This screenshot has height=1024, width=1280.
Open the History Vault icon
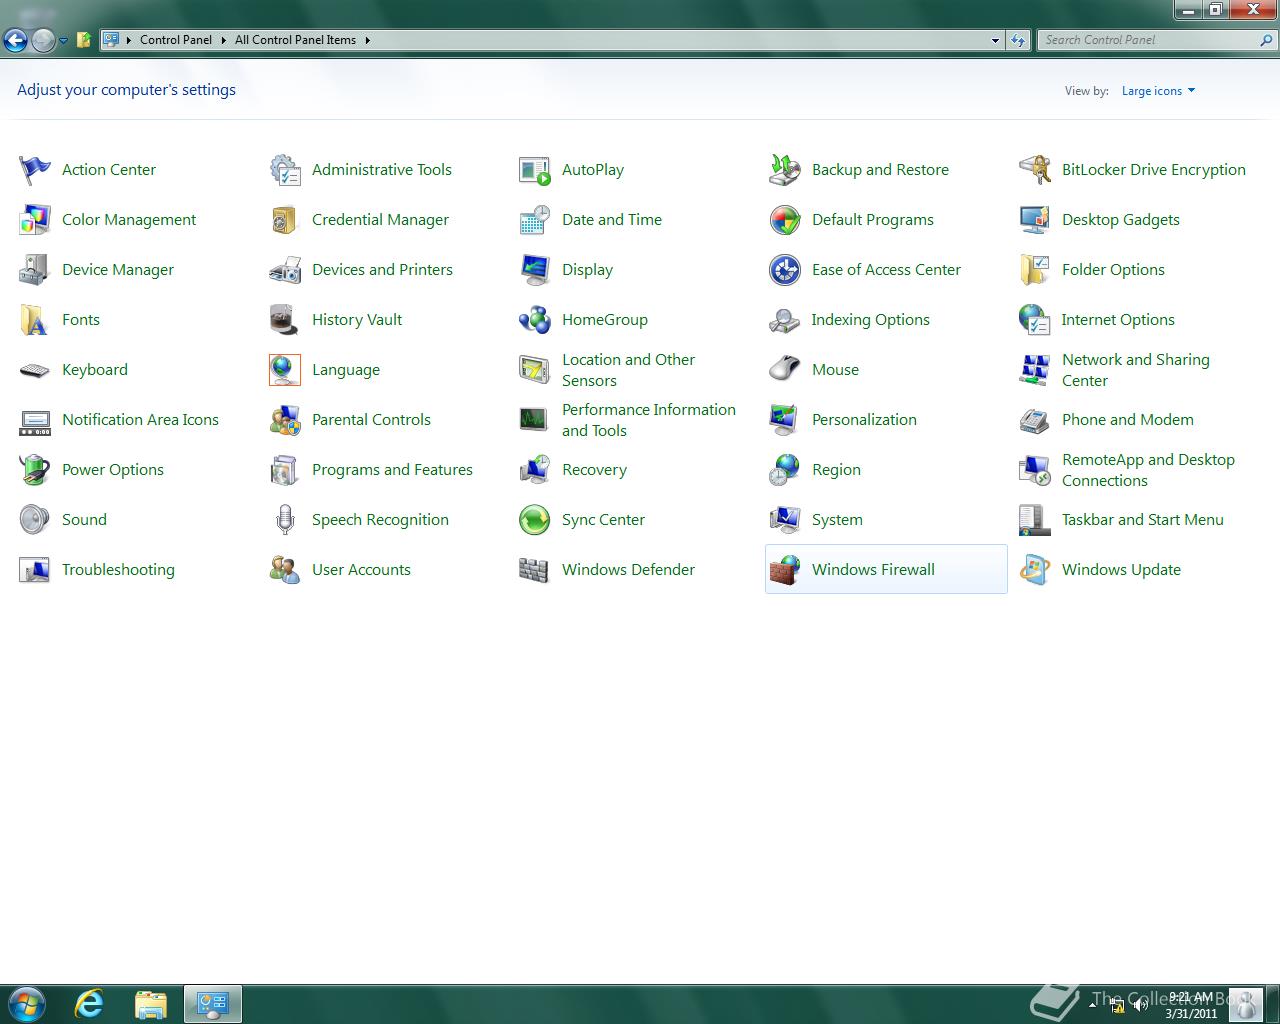285,320
